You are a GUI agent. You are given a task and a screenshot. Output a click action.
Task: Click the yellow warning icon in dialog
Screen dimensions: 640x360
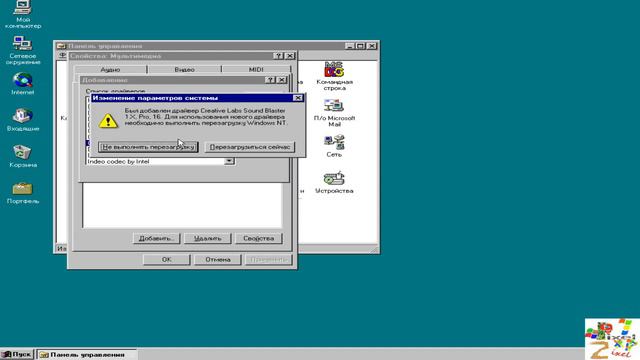coord(108,121)
